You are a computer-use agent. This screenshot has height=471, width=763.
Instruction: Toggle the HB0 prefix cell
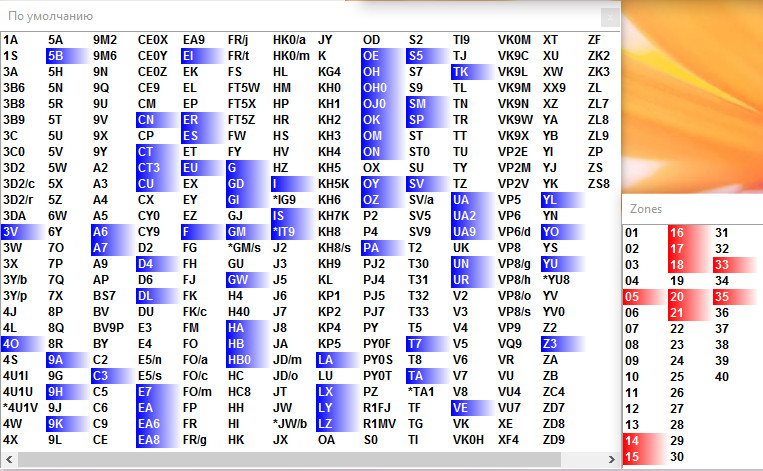point(239,359)
